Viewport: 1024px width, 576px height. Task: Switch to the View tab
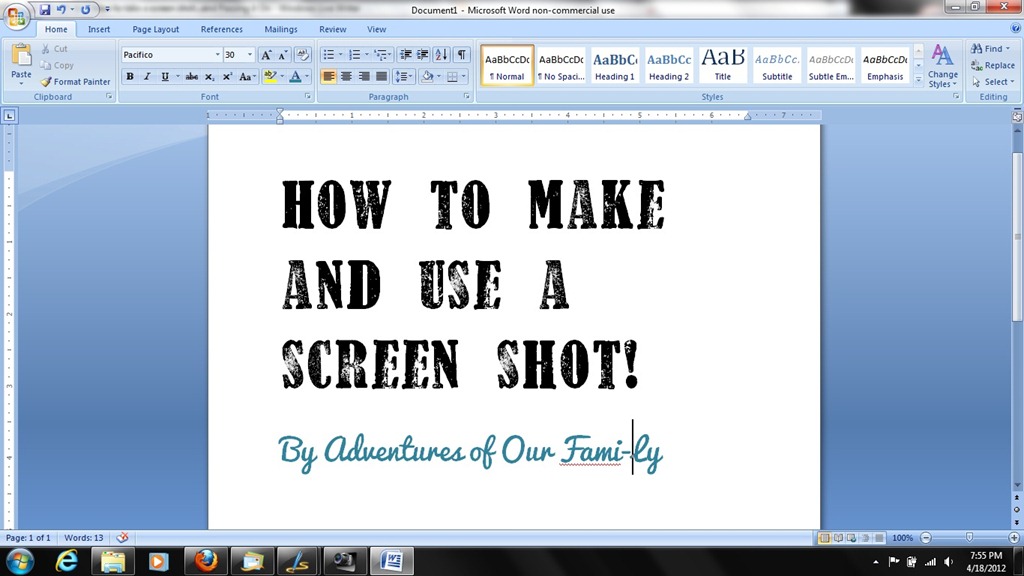(x=376, y=29)
